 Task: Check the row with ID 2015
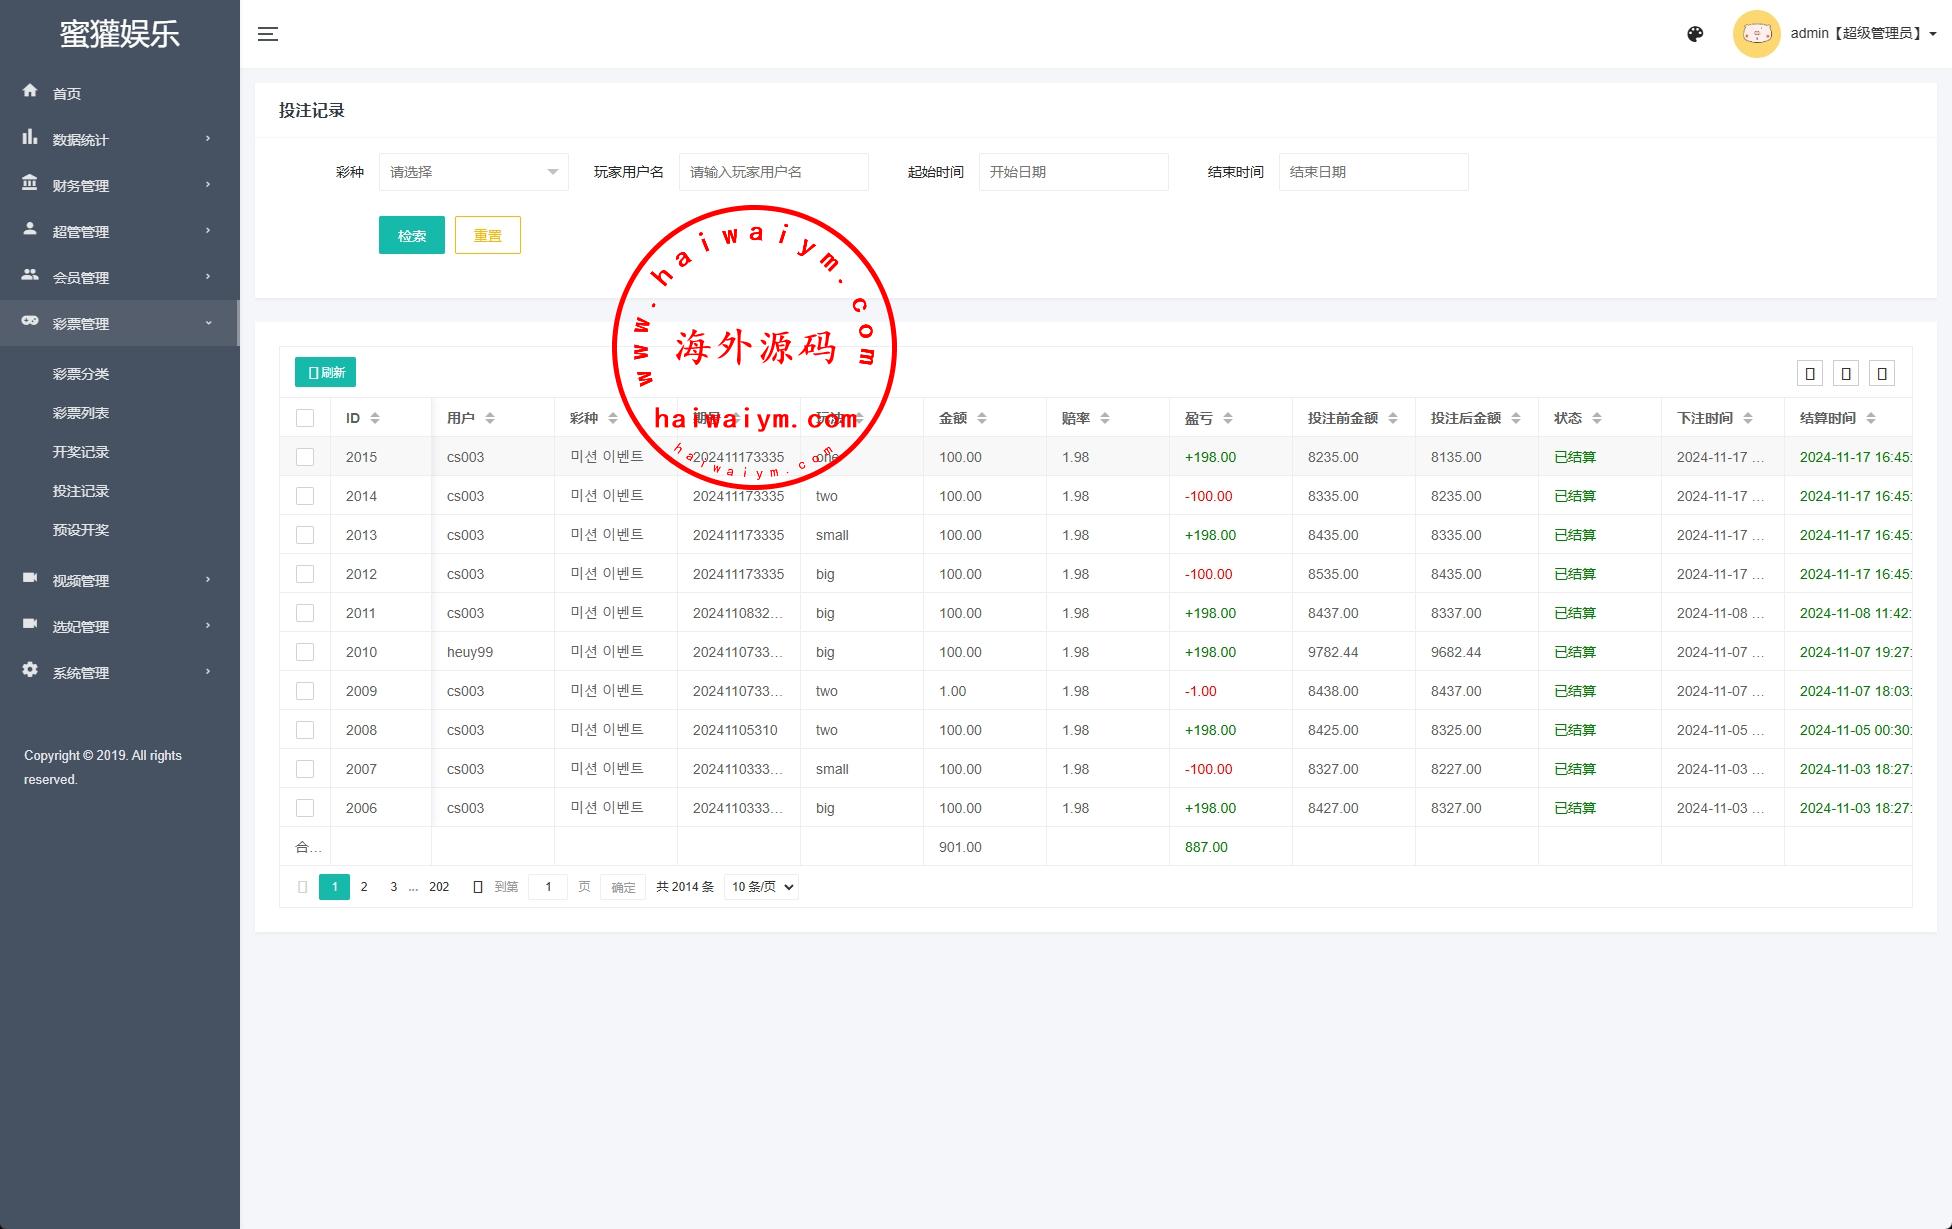[305, 457]
